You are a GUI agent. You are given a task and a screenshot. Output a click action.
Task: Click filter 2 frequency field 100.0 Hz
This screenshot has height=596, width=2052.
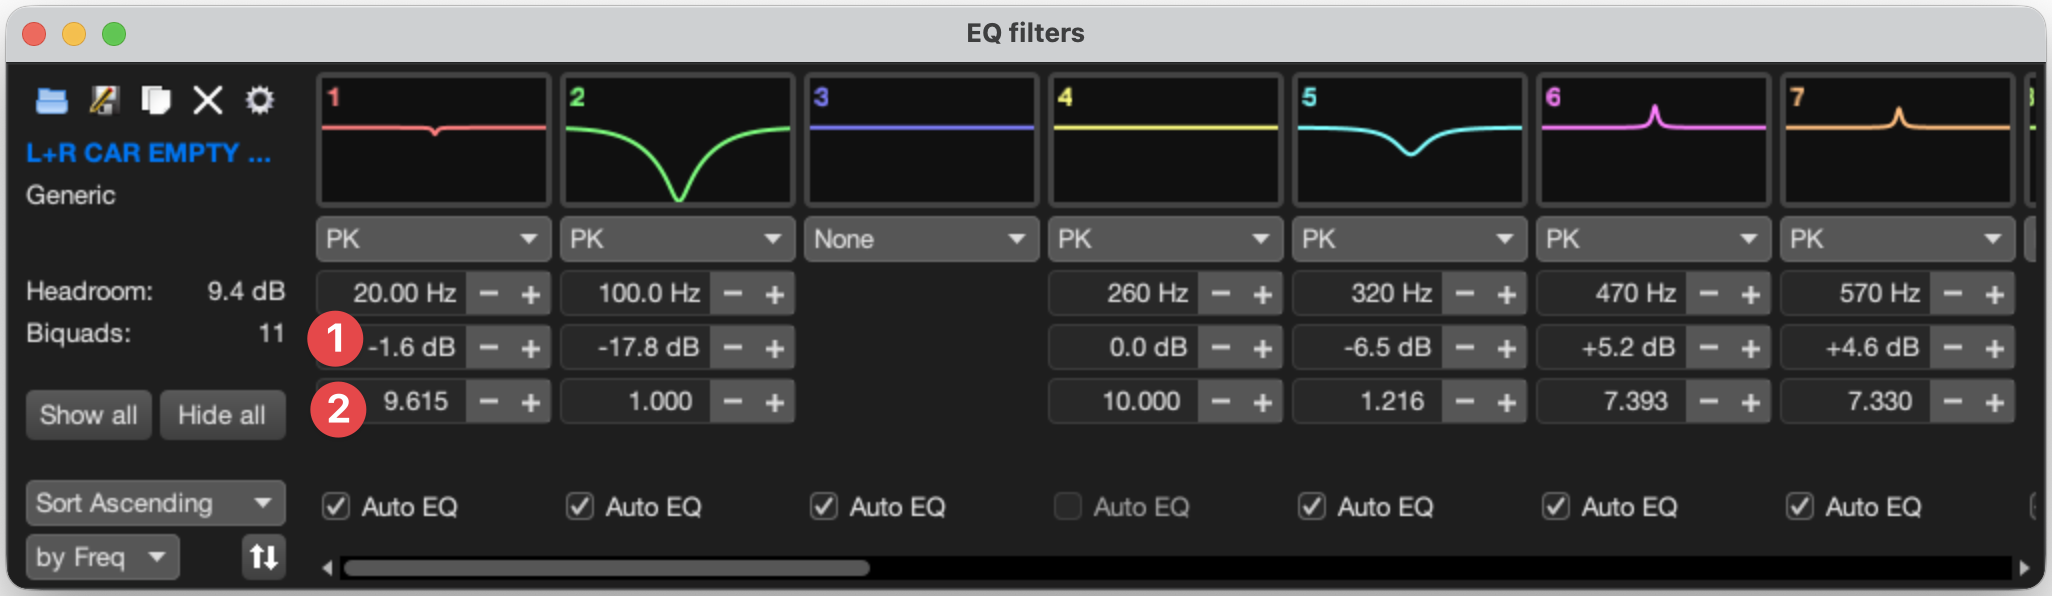[x=636, y=294]
